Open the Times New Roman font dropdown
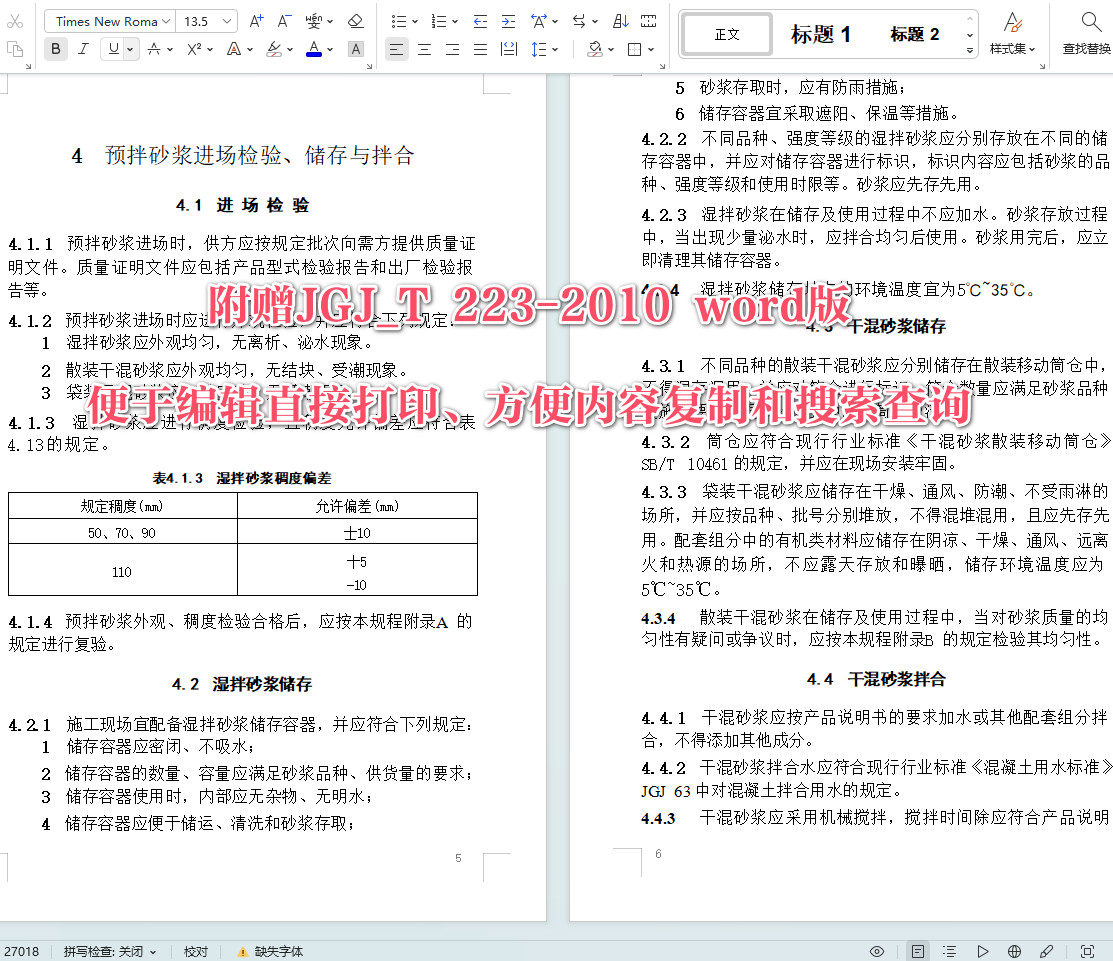Screen dimensions: 1113x961 click(108, 20)
